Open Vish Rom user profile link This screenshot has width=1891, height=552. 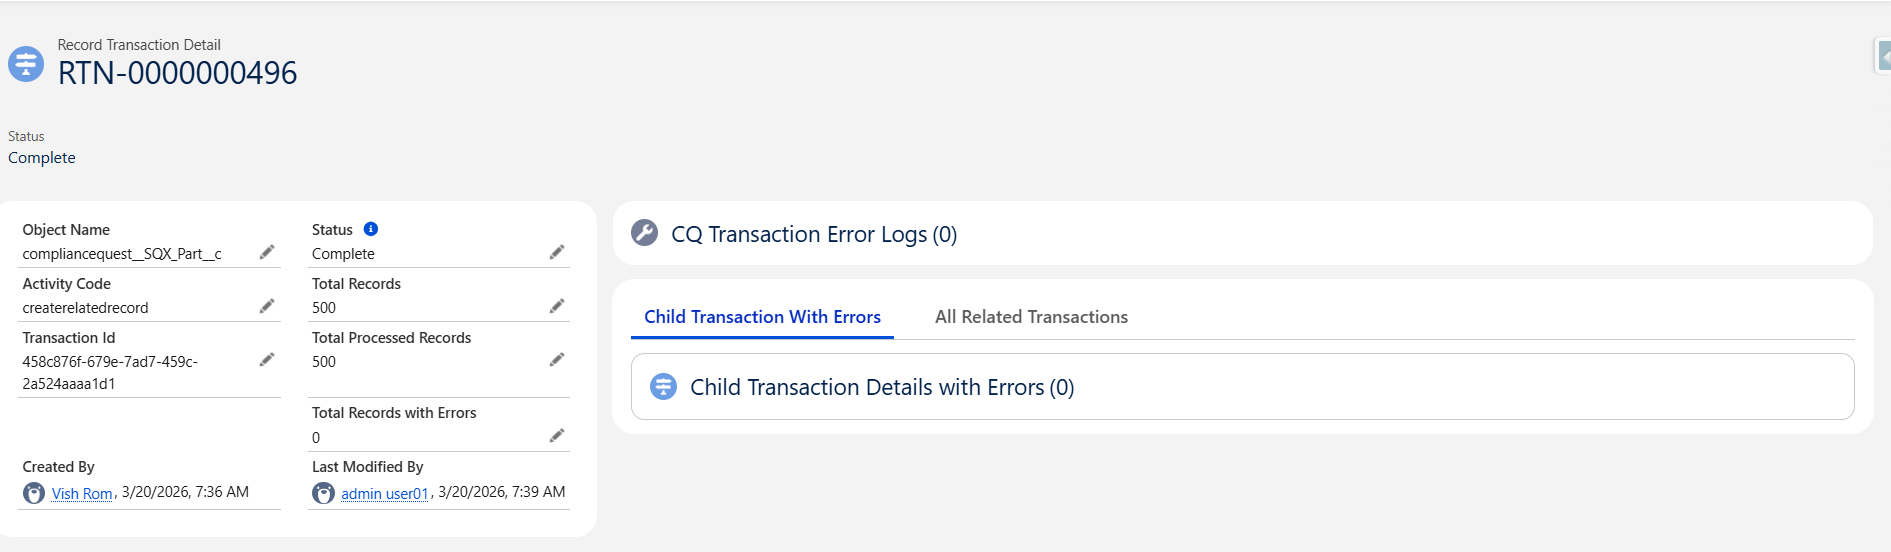(x=82, y=494)
